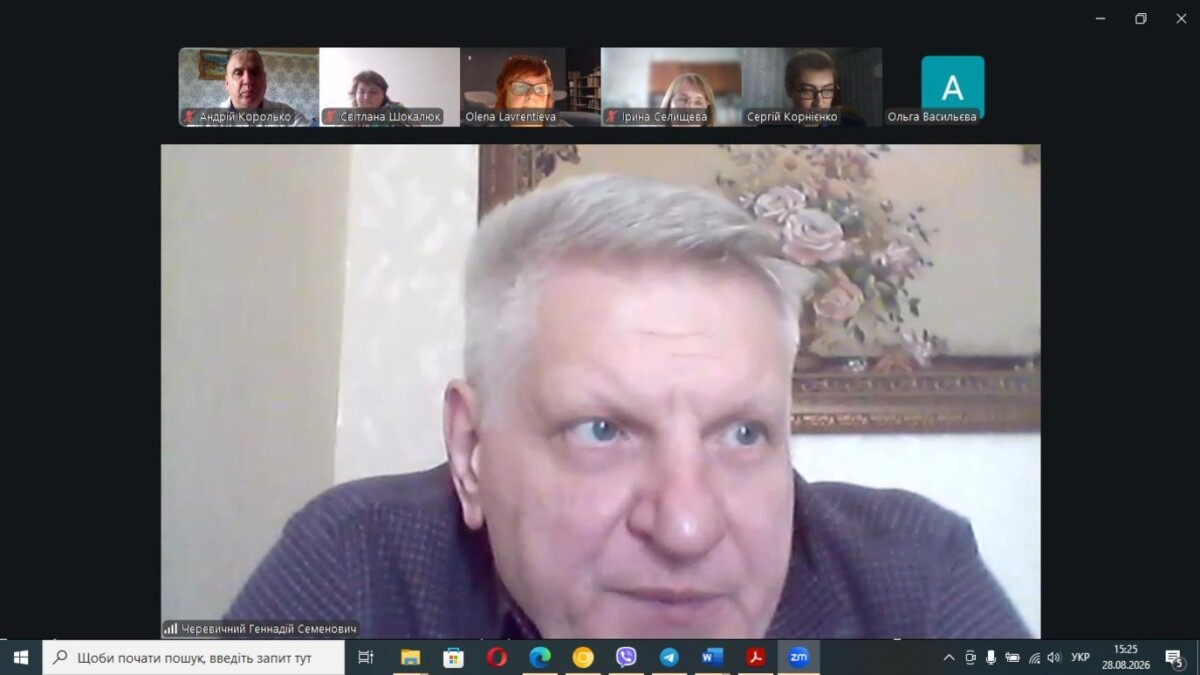Click Ольга Васильєва avatar tile
Viewport: 1200px width, 675px height.
click(x=952, y=87)
